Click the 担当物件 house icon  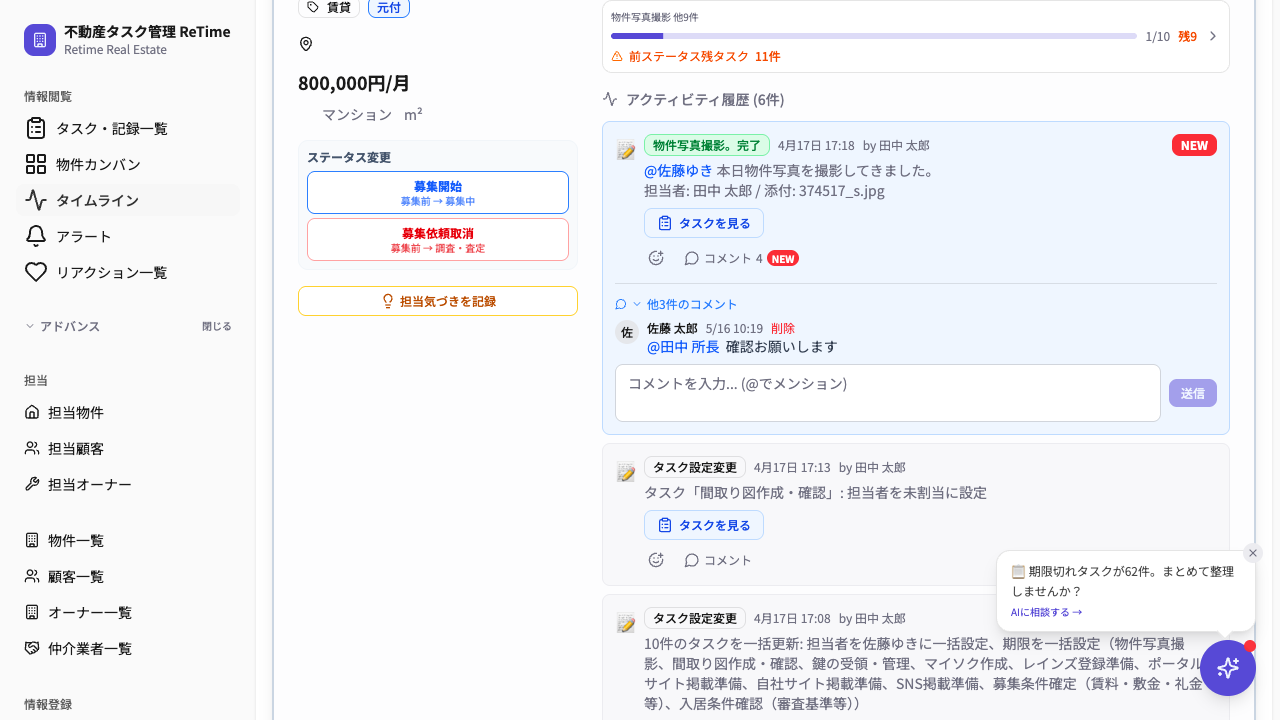[32, 412]
